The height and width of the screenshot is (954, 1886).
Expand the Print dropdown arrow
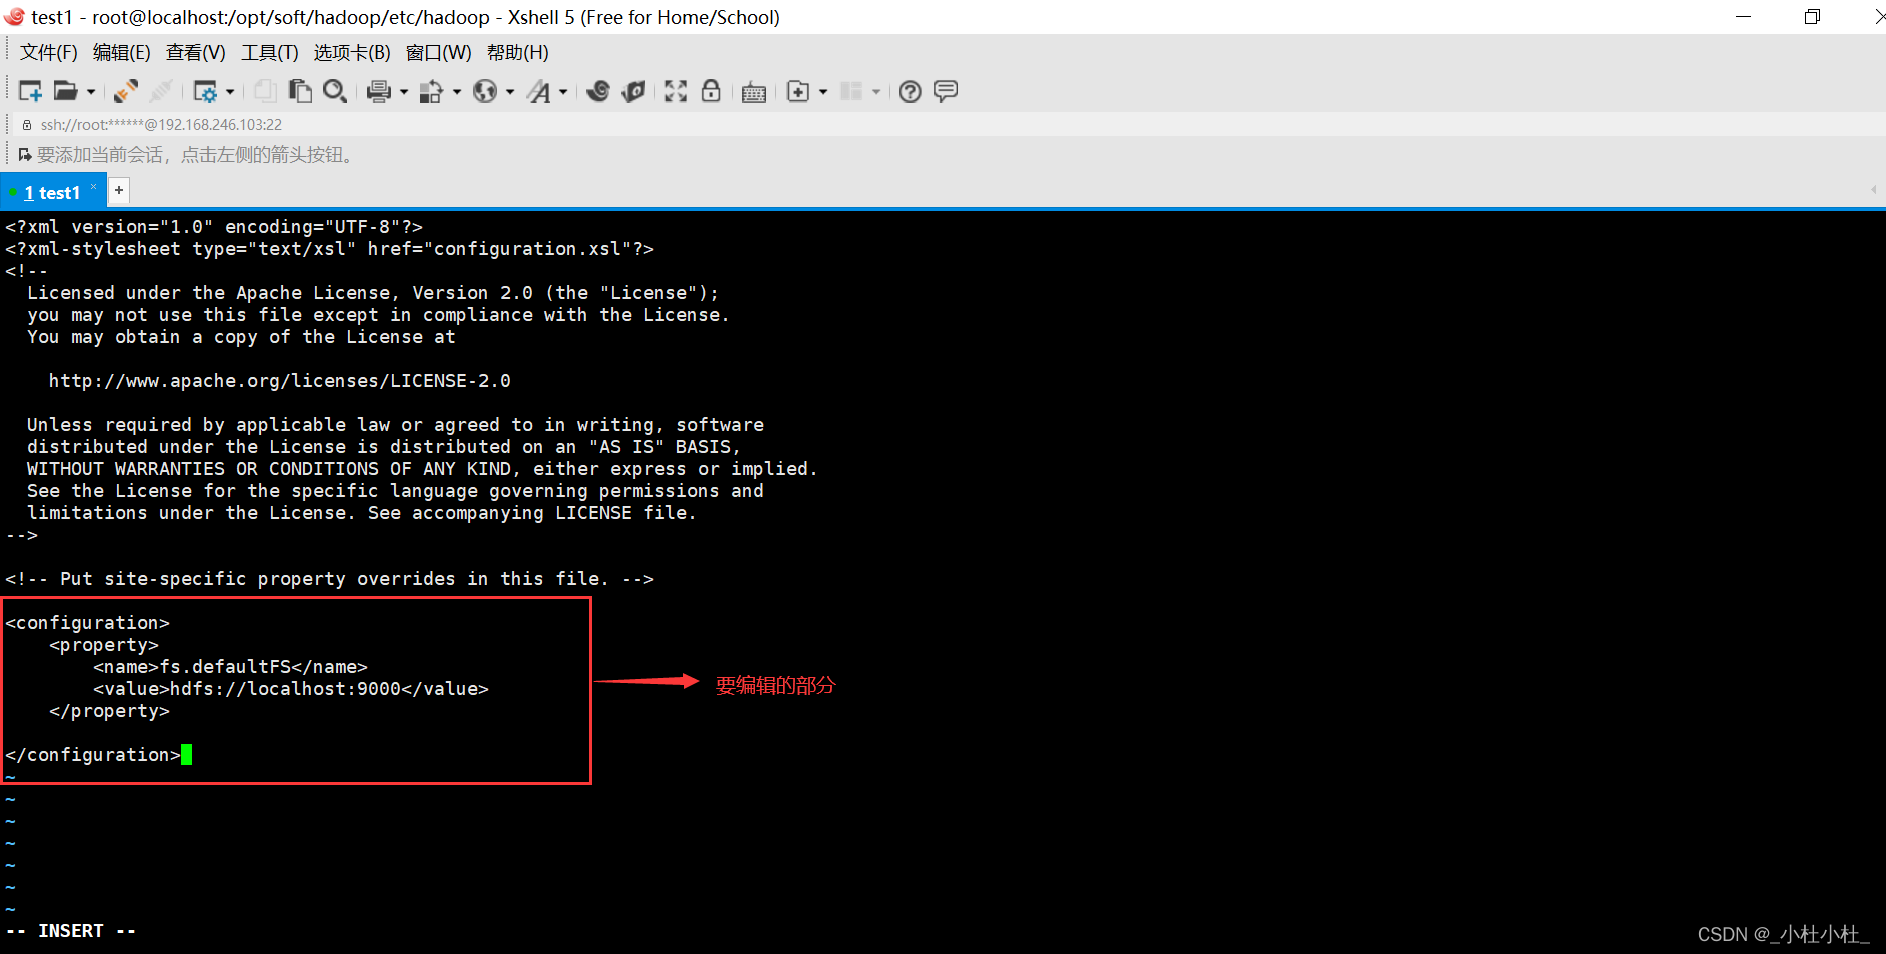click(404, 92)
